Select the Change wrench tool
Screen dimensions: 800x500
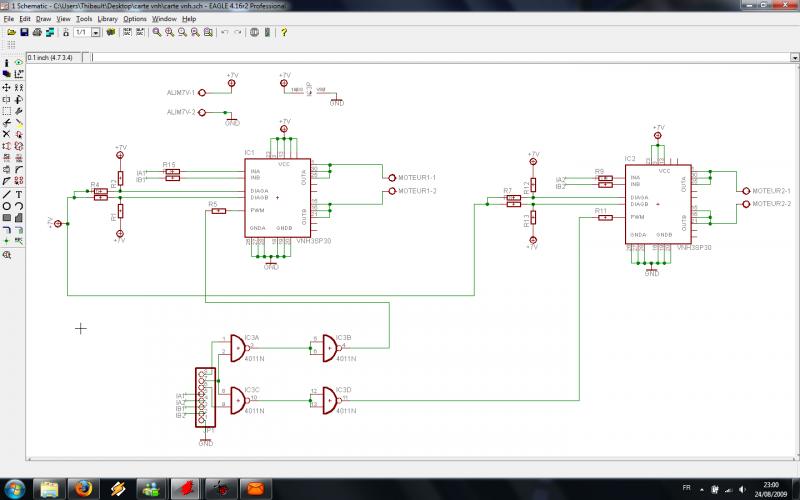[19, 111]
